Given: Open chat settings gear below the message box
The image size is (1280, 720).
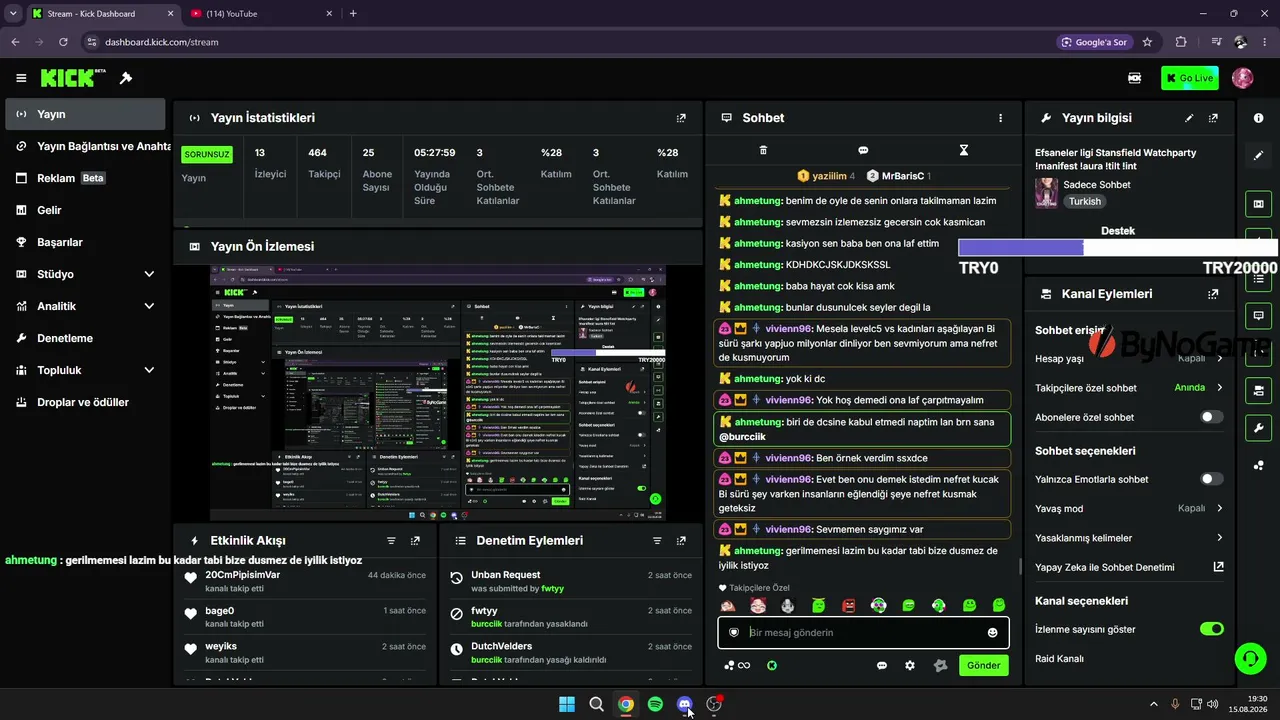Looking at the screenshot, I should tap(910, 665).
